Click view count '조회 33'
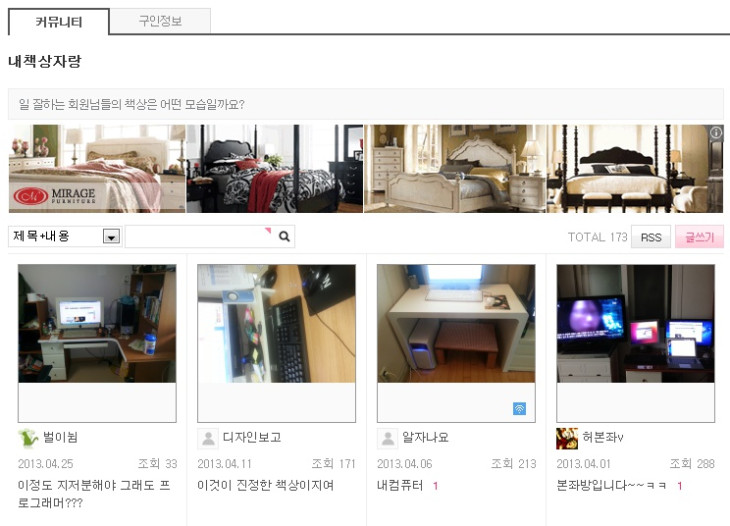This screenshot has width=730, height=526. tap(157, 464)
